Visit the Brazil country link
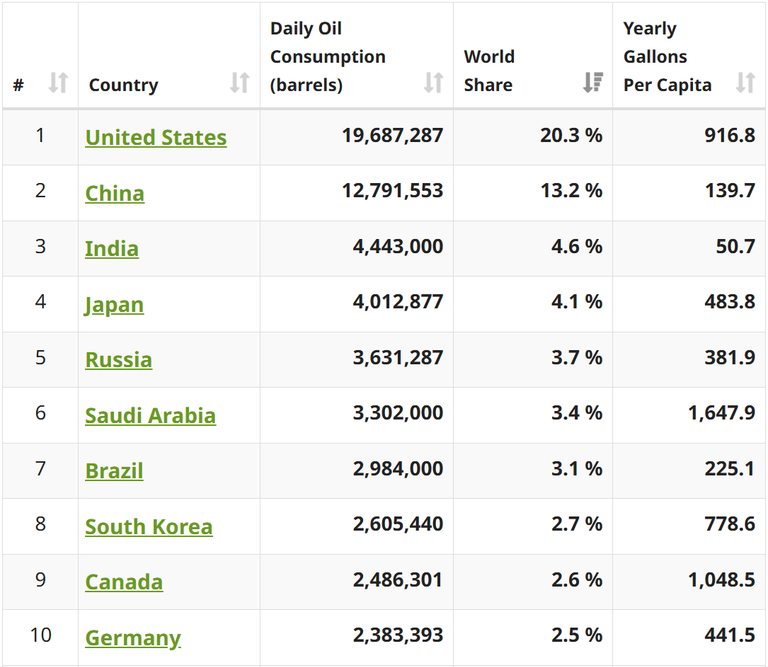This screenshot has width=768, height=667. pos(114,471)
